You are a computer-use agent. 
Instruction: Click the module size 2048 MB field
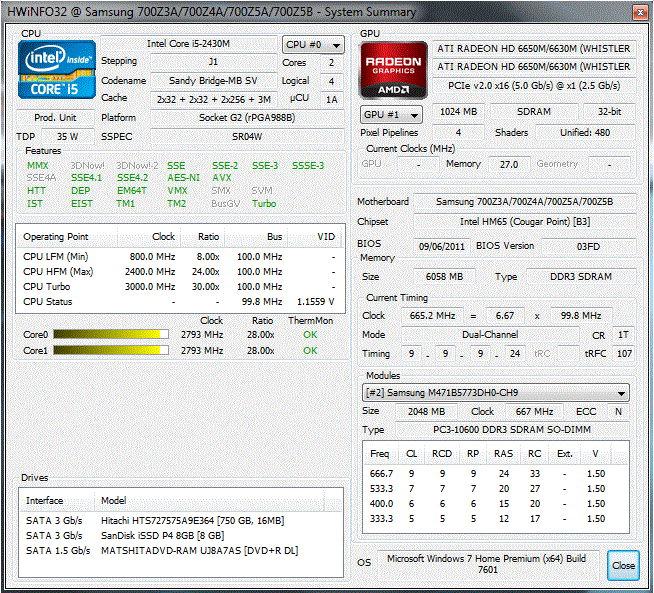(x=426, y=412)
